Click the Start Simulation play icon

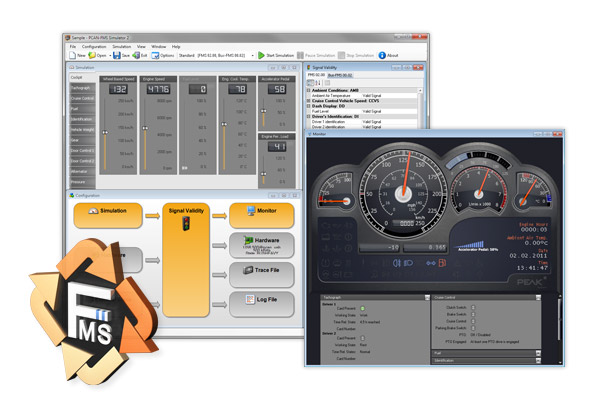(x=263, y=55)
